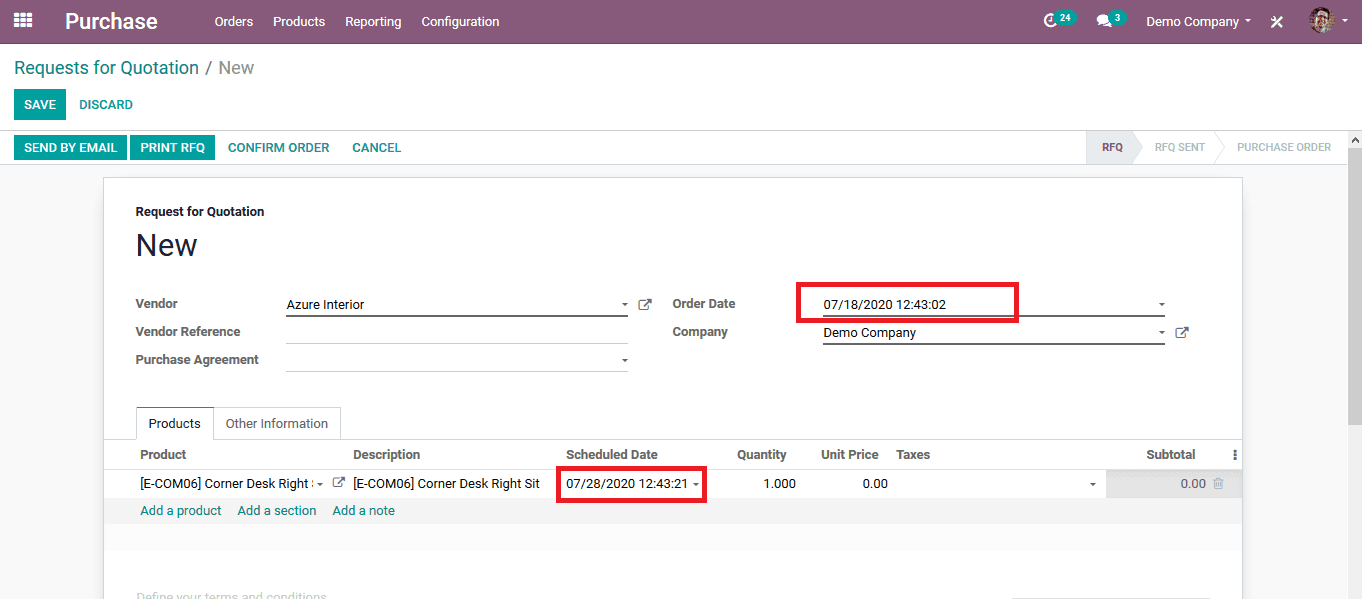This screenshot has width=1363, height=599.
Task: Open Company external link icon
Action: click(1182, 333)
